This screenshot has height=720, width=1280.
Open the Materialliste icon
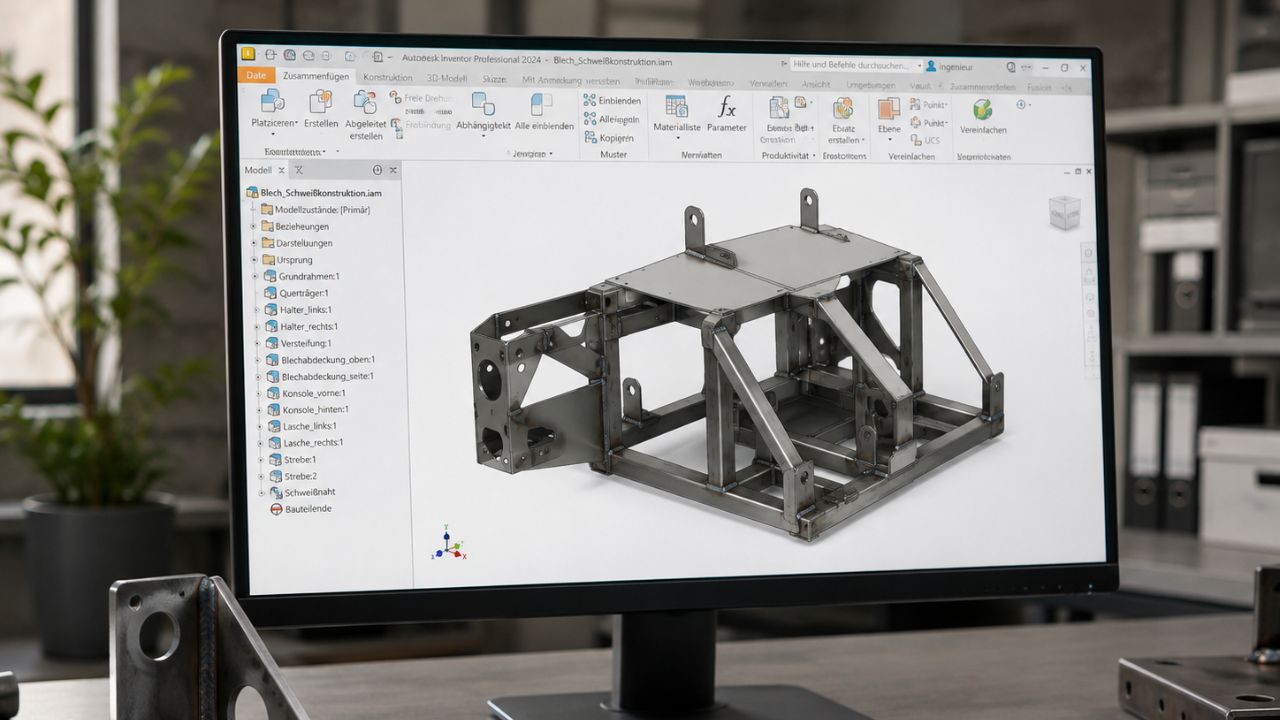coord(677,107)
